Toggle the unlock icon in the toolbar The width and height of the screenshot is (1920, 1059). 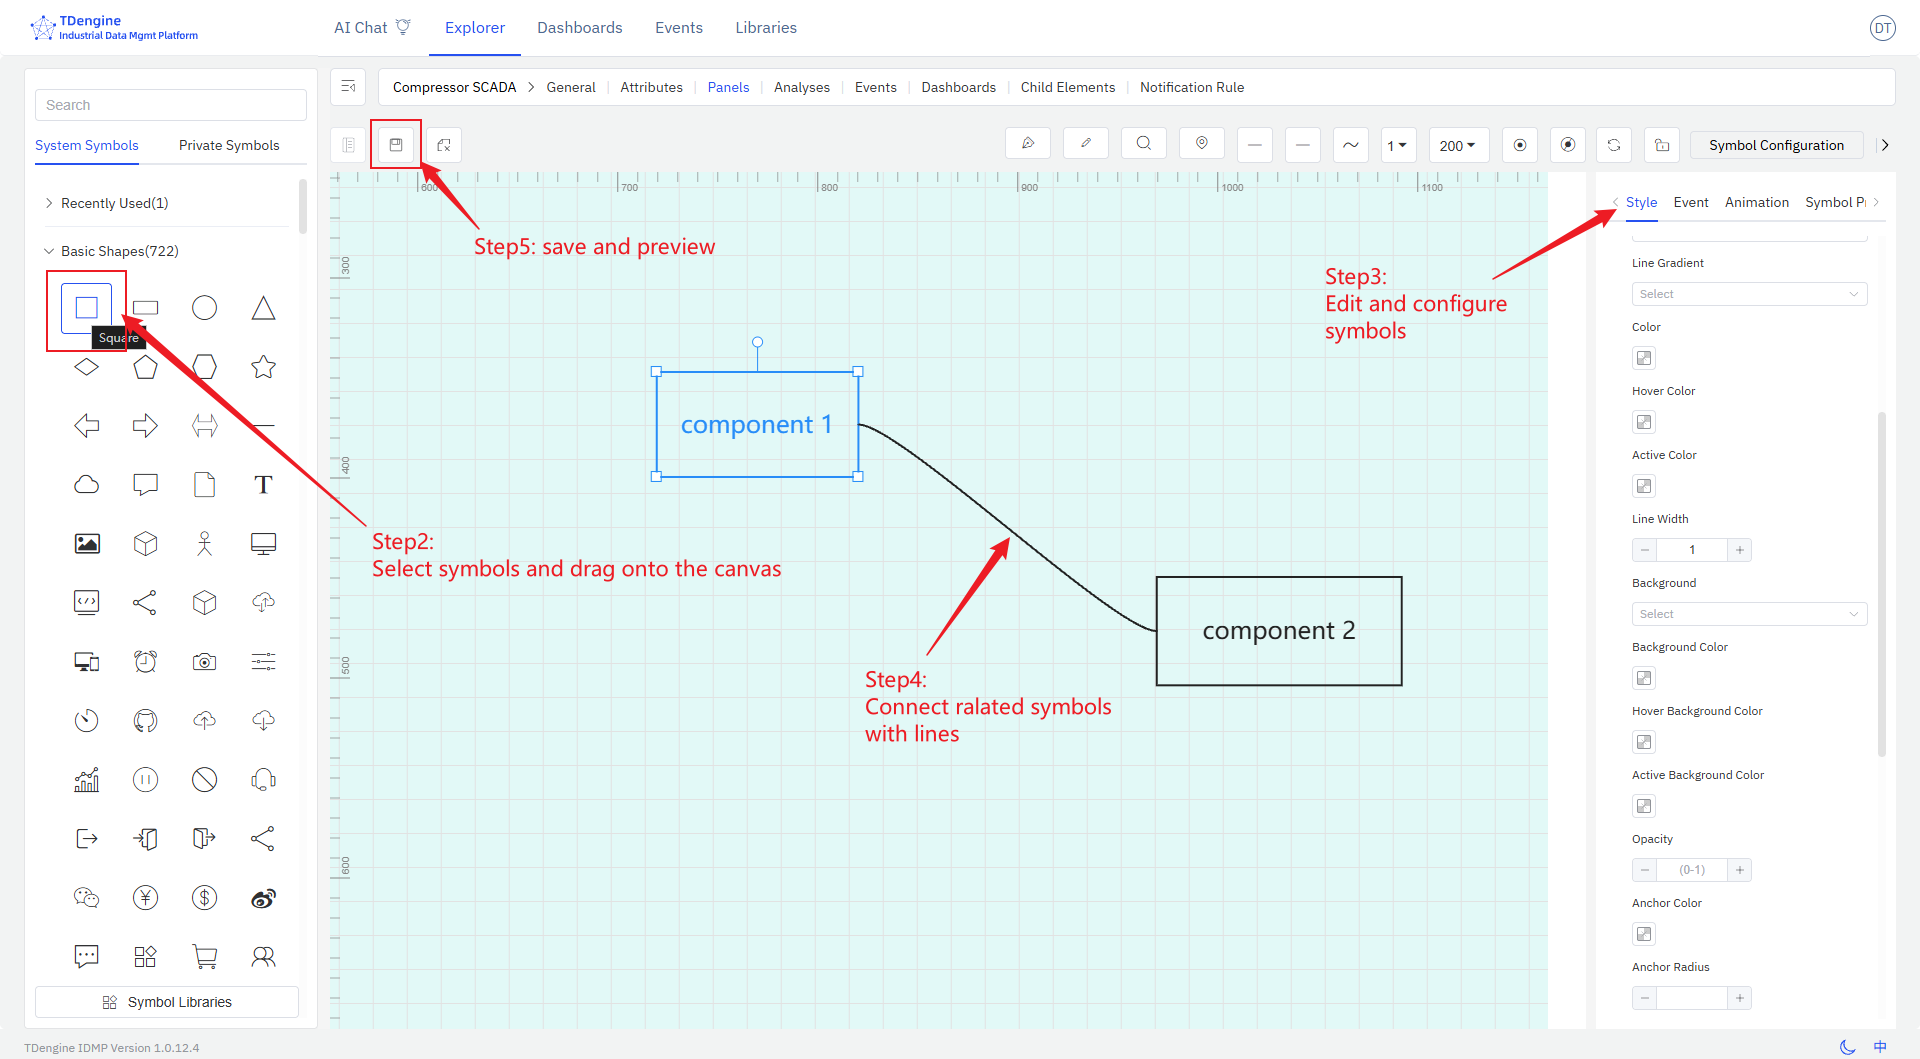pos(1661,144)
